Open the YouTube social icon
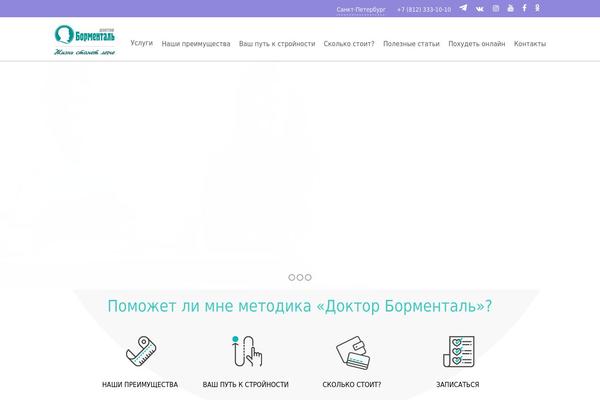 (510, 8)
